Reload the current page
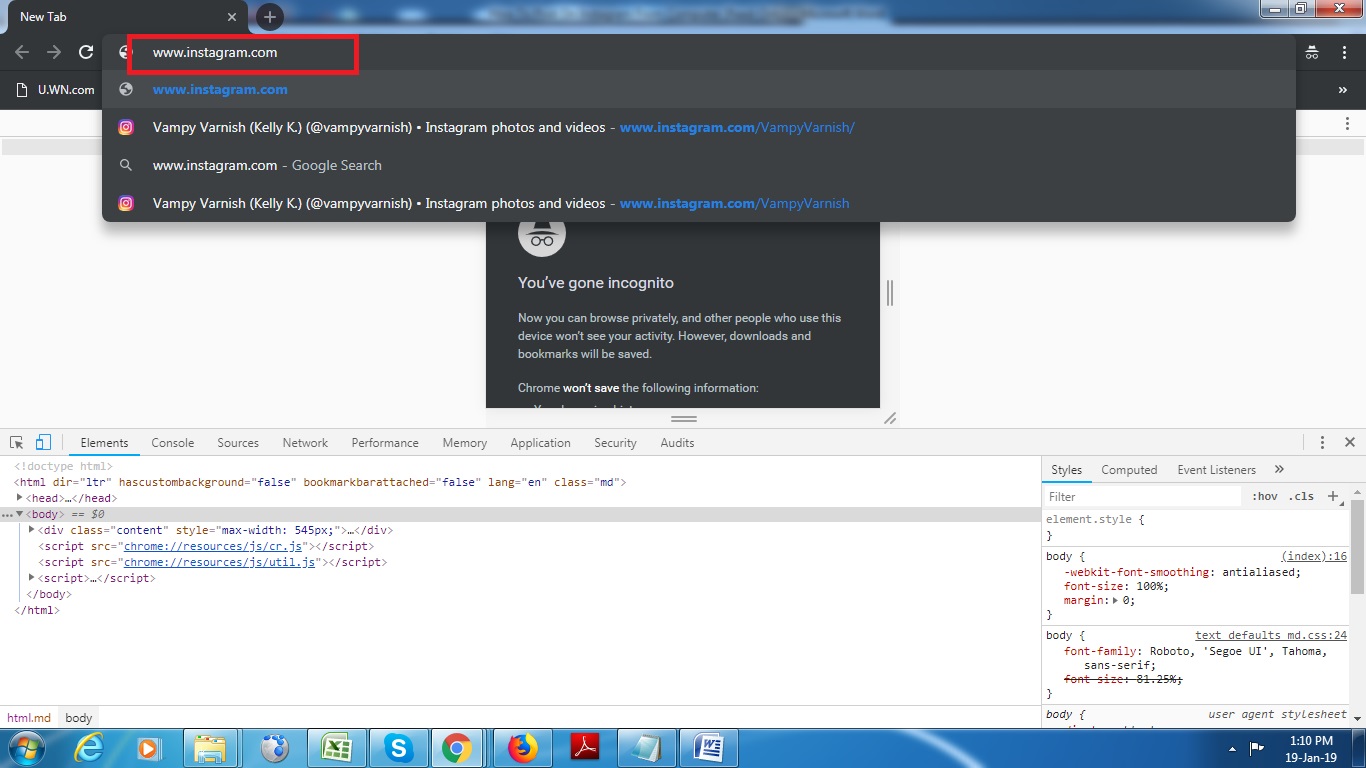 coord(86,52)
